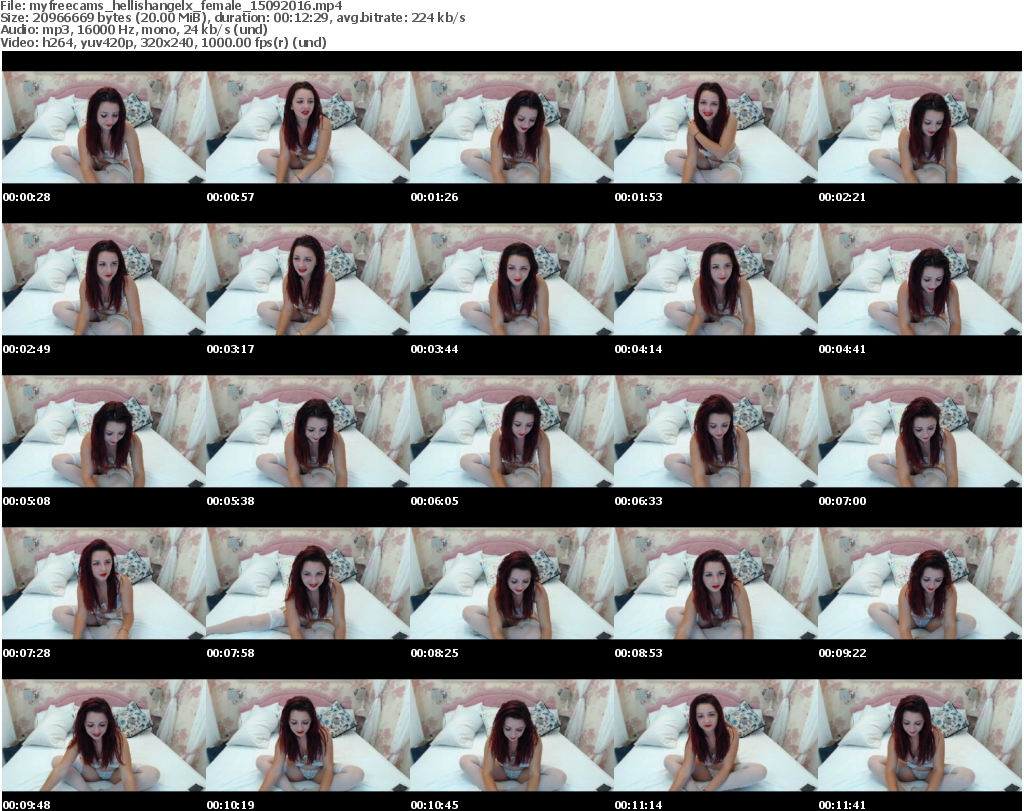Viewport: 1024px width, 811px height.
Task: Open the frame captured at 00:06:33
Action: coord(716,432)
